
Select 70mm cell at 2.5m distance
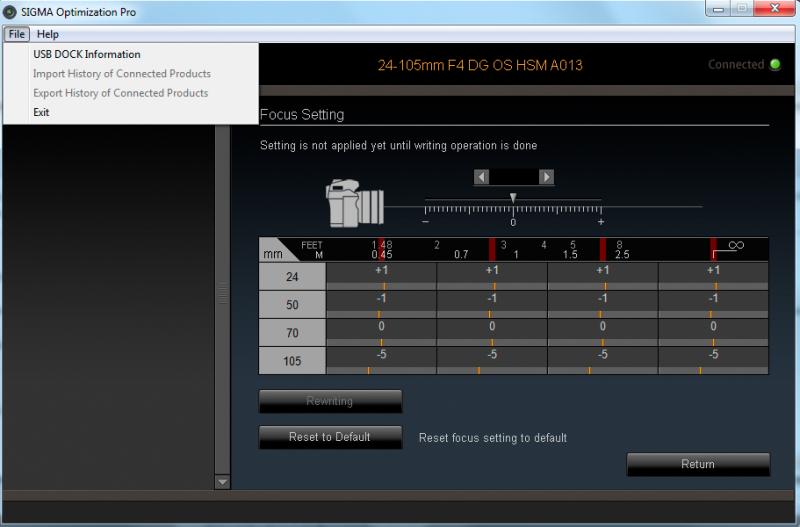coord(603,333)
